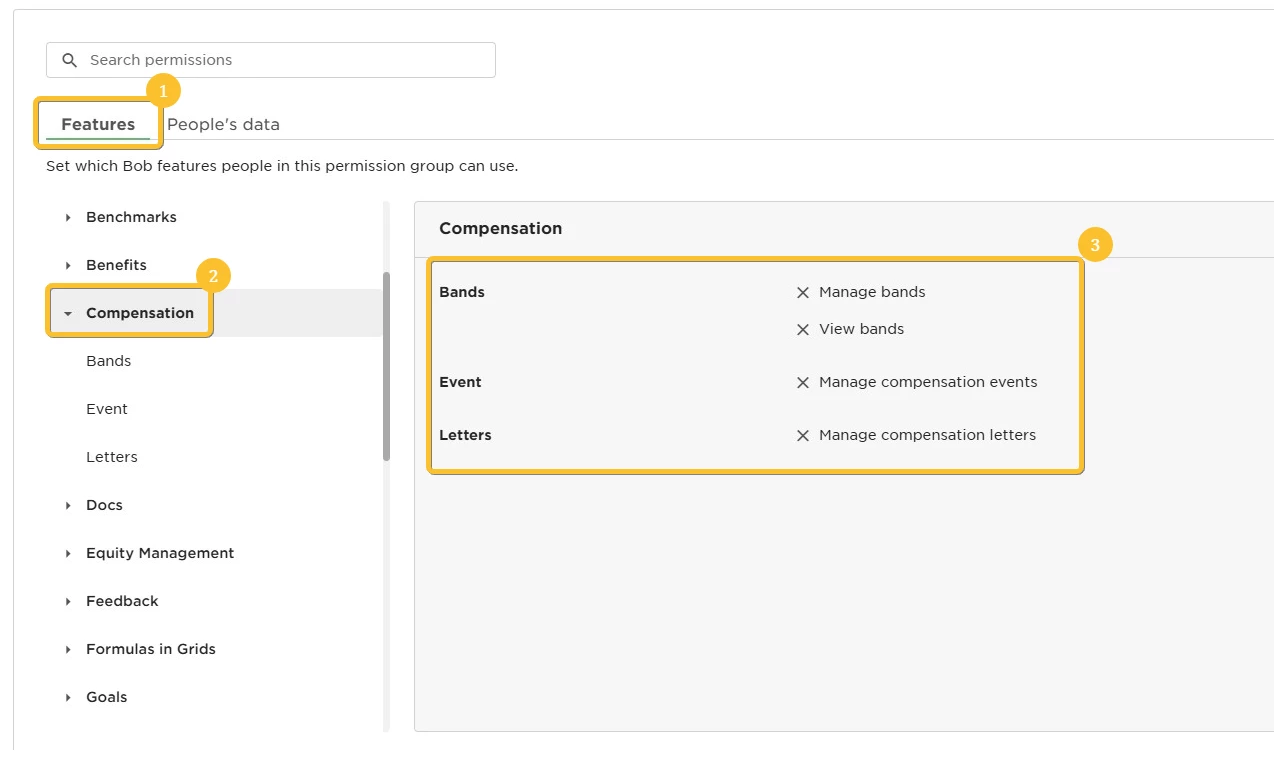Image resolution: width=1274 pixels, height=769 pixels.
Task: Focus the Search permissions field
Action: (271, 60)
